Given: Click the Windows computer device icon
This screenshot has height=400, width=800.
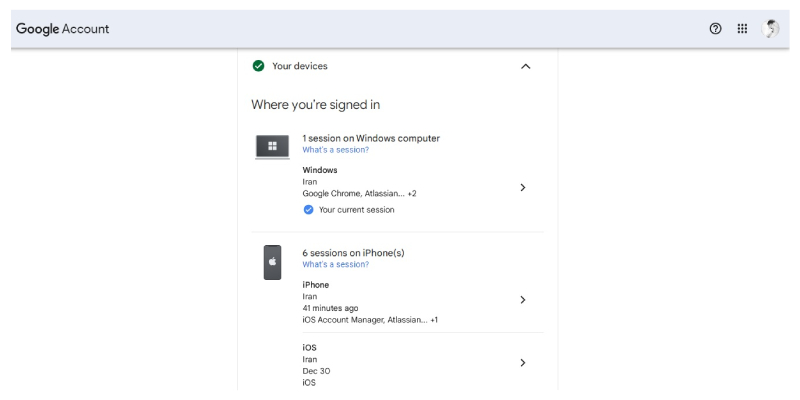Looking at the screenshot, I should click(x=272, y=146).
